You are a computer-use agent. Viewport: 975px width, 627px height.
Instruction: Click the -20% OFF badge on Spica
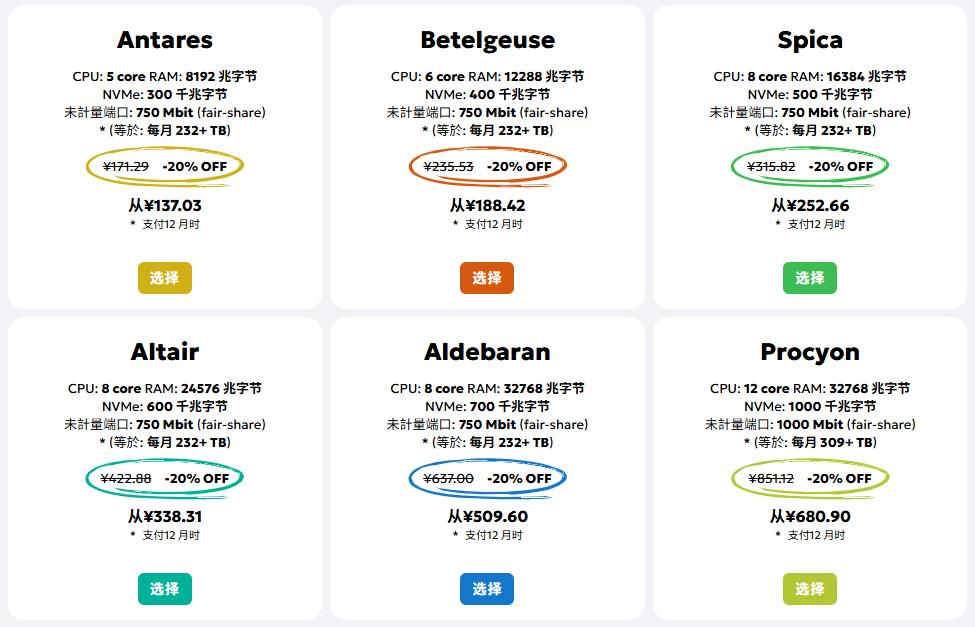[841, 166]
